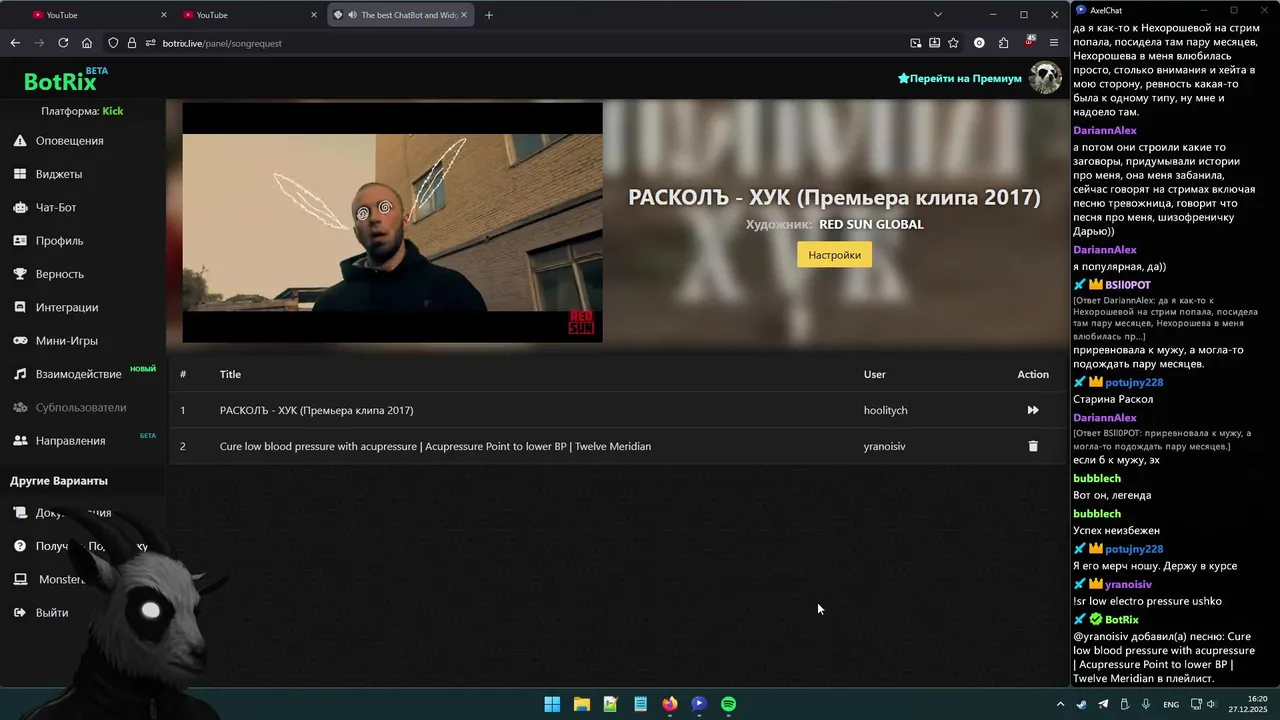Image resolution: width=1280 pixels, height=720 pixels.
Task: Click the Выйти logout icon
Action: (x=19, y=612)
